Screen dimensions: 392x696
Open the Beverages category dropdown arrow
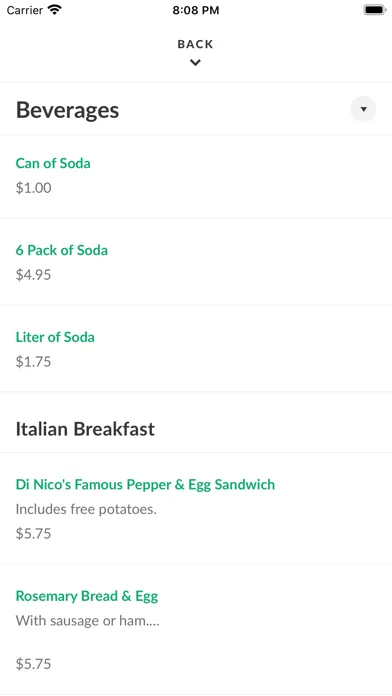pos(363,109)
